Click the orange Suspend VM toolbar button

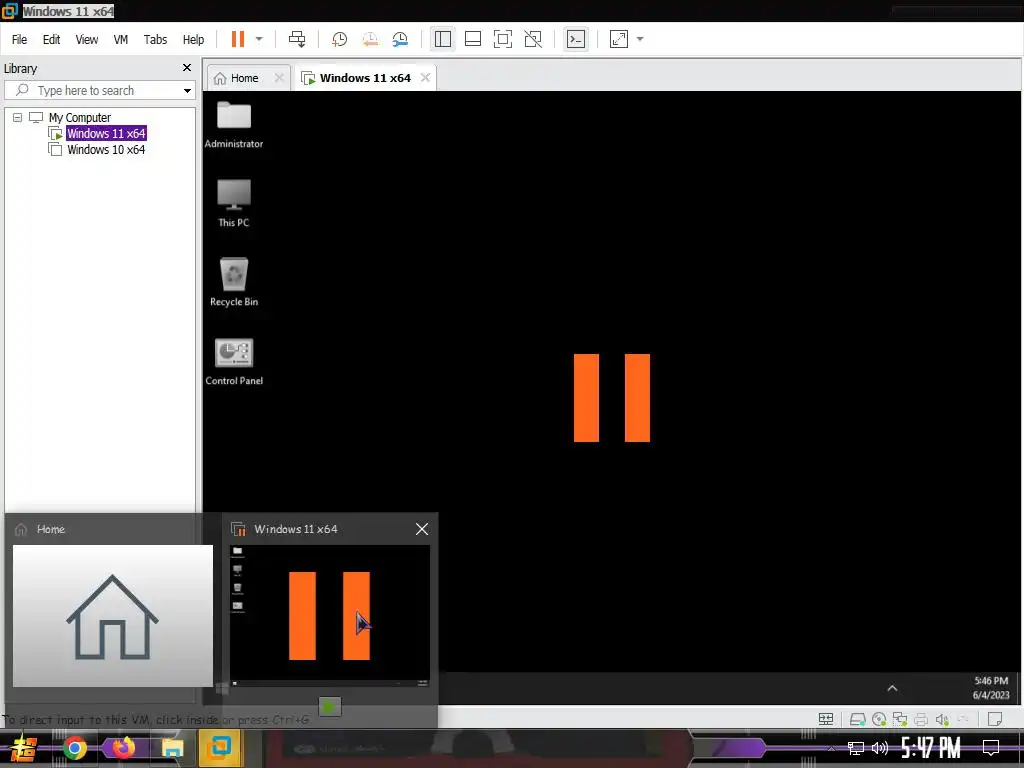[238, 39]
